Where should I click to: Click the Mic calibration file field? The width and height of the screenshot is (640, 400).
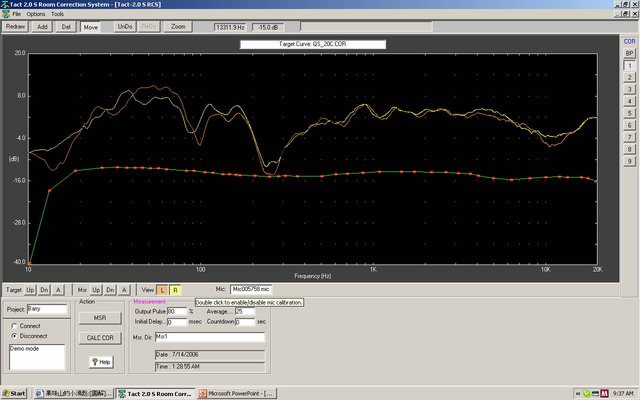pyautogui.click(x=251, y=289)
